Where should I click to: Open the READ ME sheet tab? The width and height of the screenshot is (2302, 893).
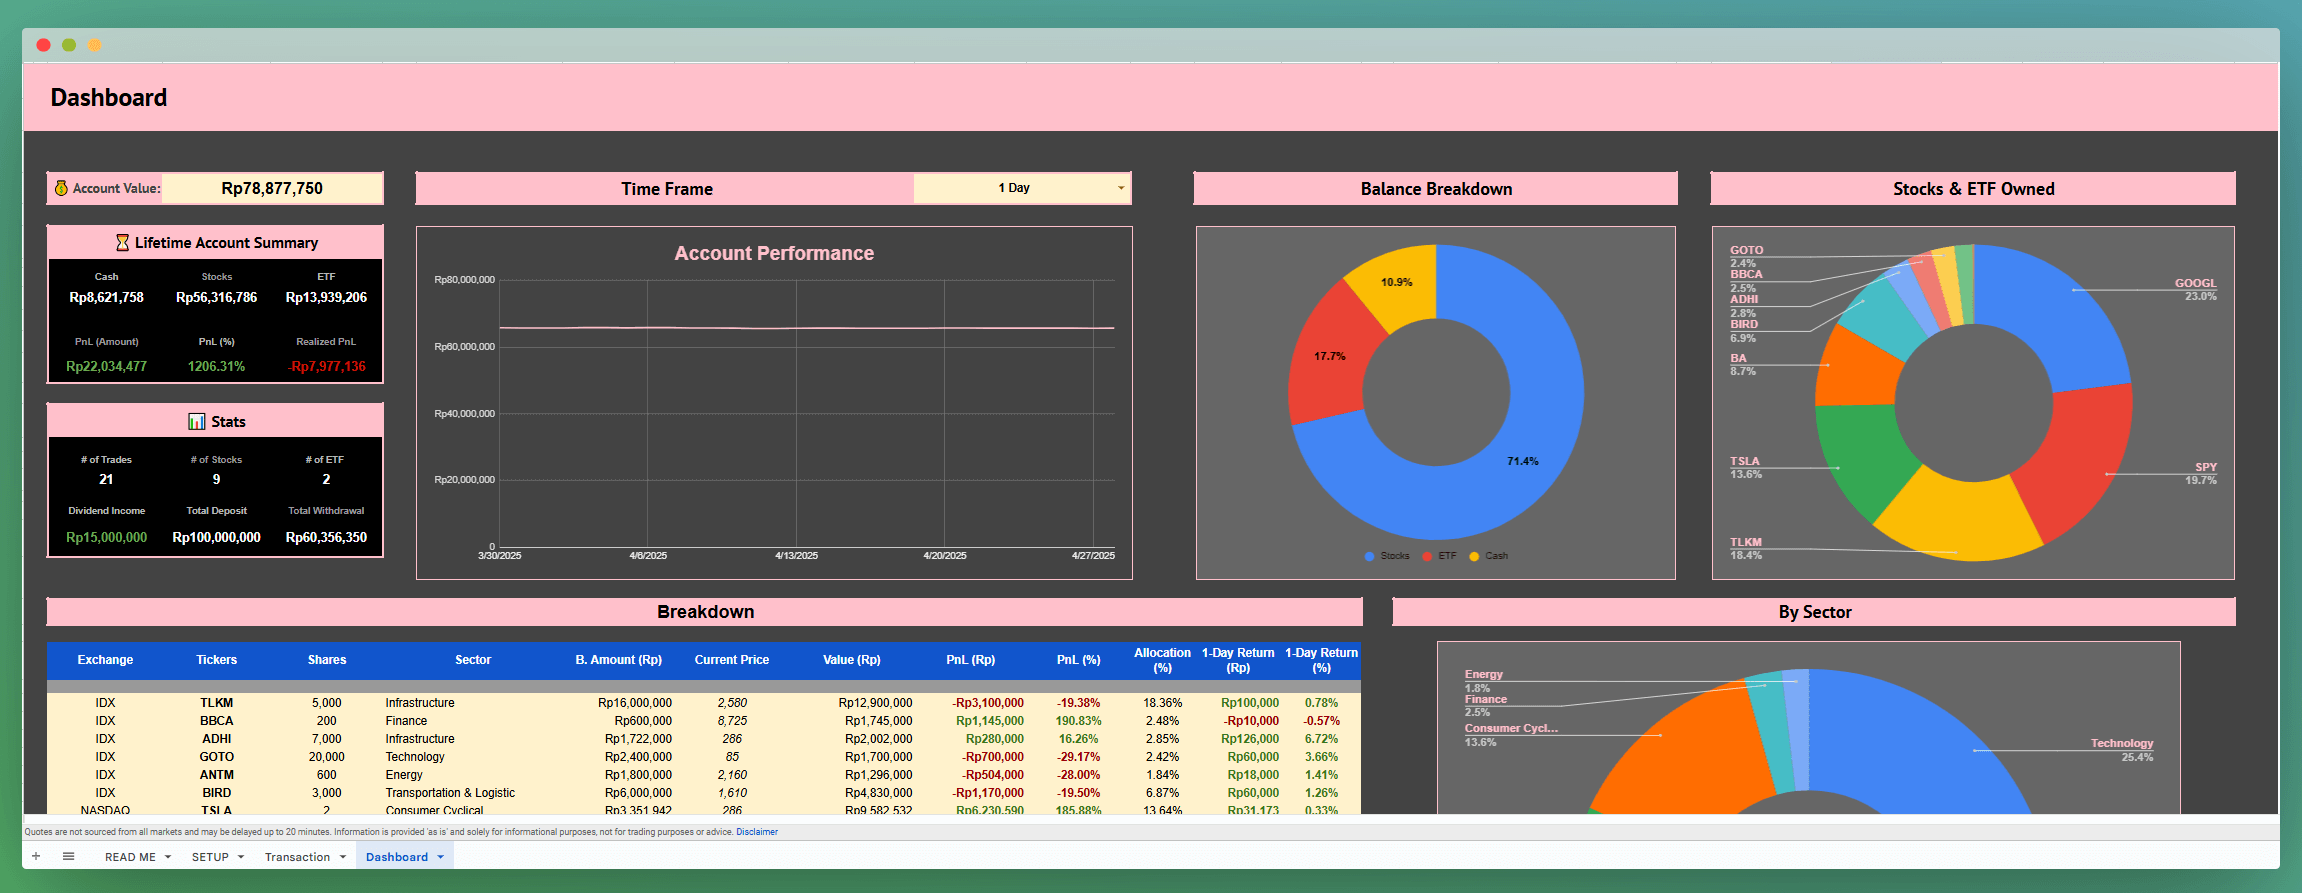(130, 857)
